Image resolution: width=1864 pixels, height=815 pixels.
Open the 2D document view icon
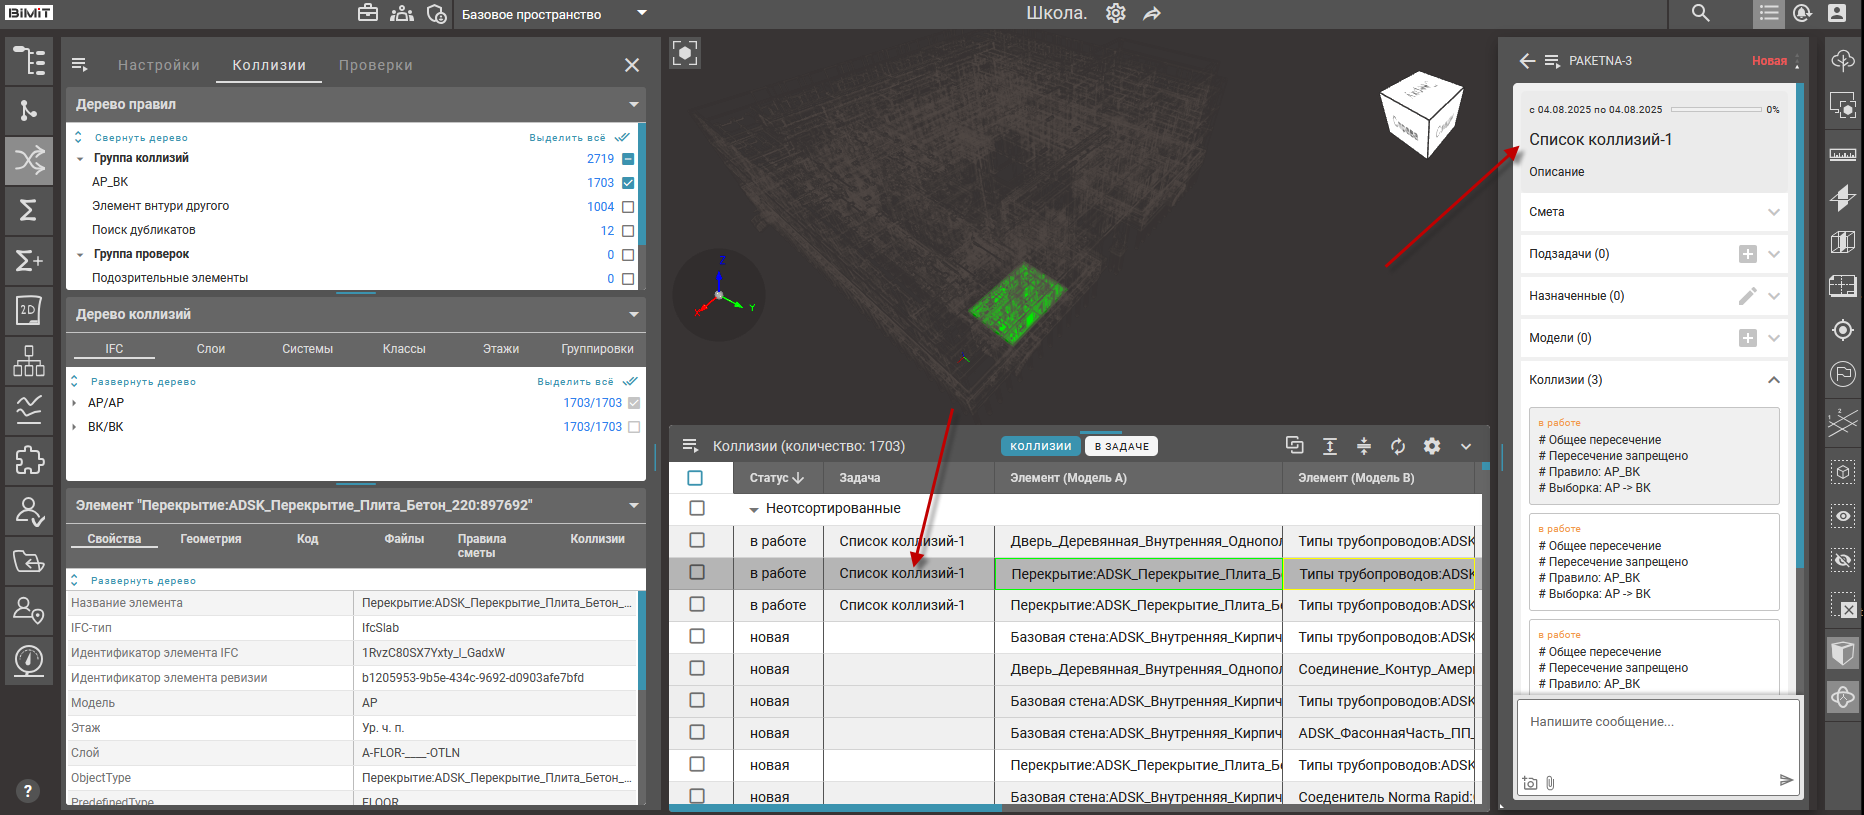point(29,310)
